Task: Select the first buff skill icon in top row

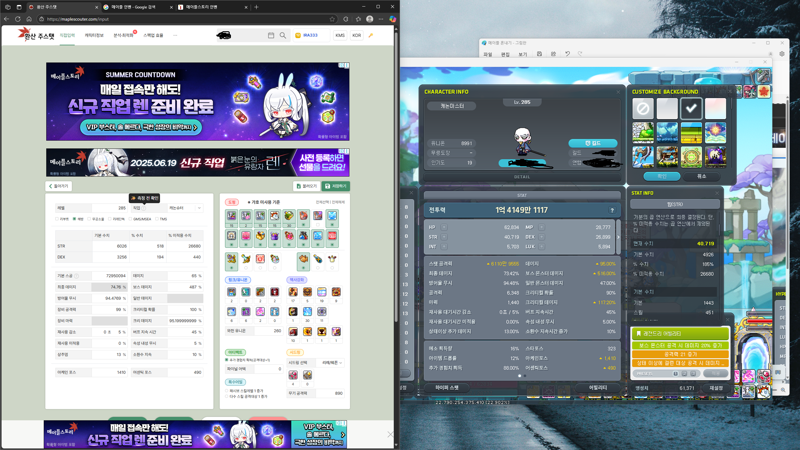Action: (232, 216)
